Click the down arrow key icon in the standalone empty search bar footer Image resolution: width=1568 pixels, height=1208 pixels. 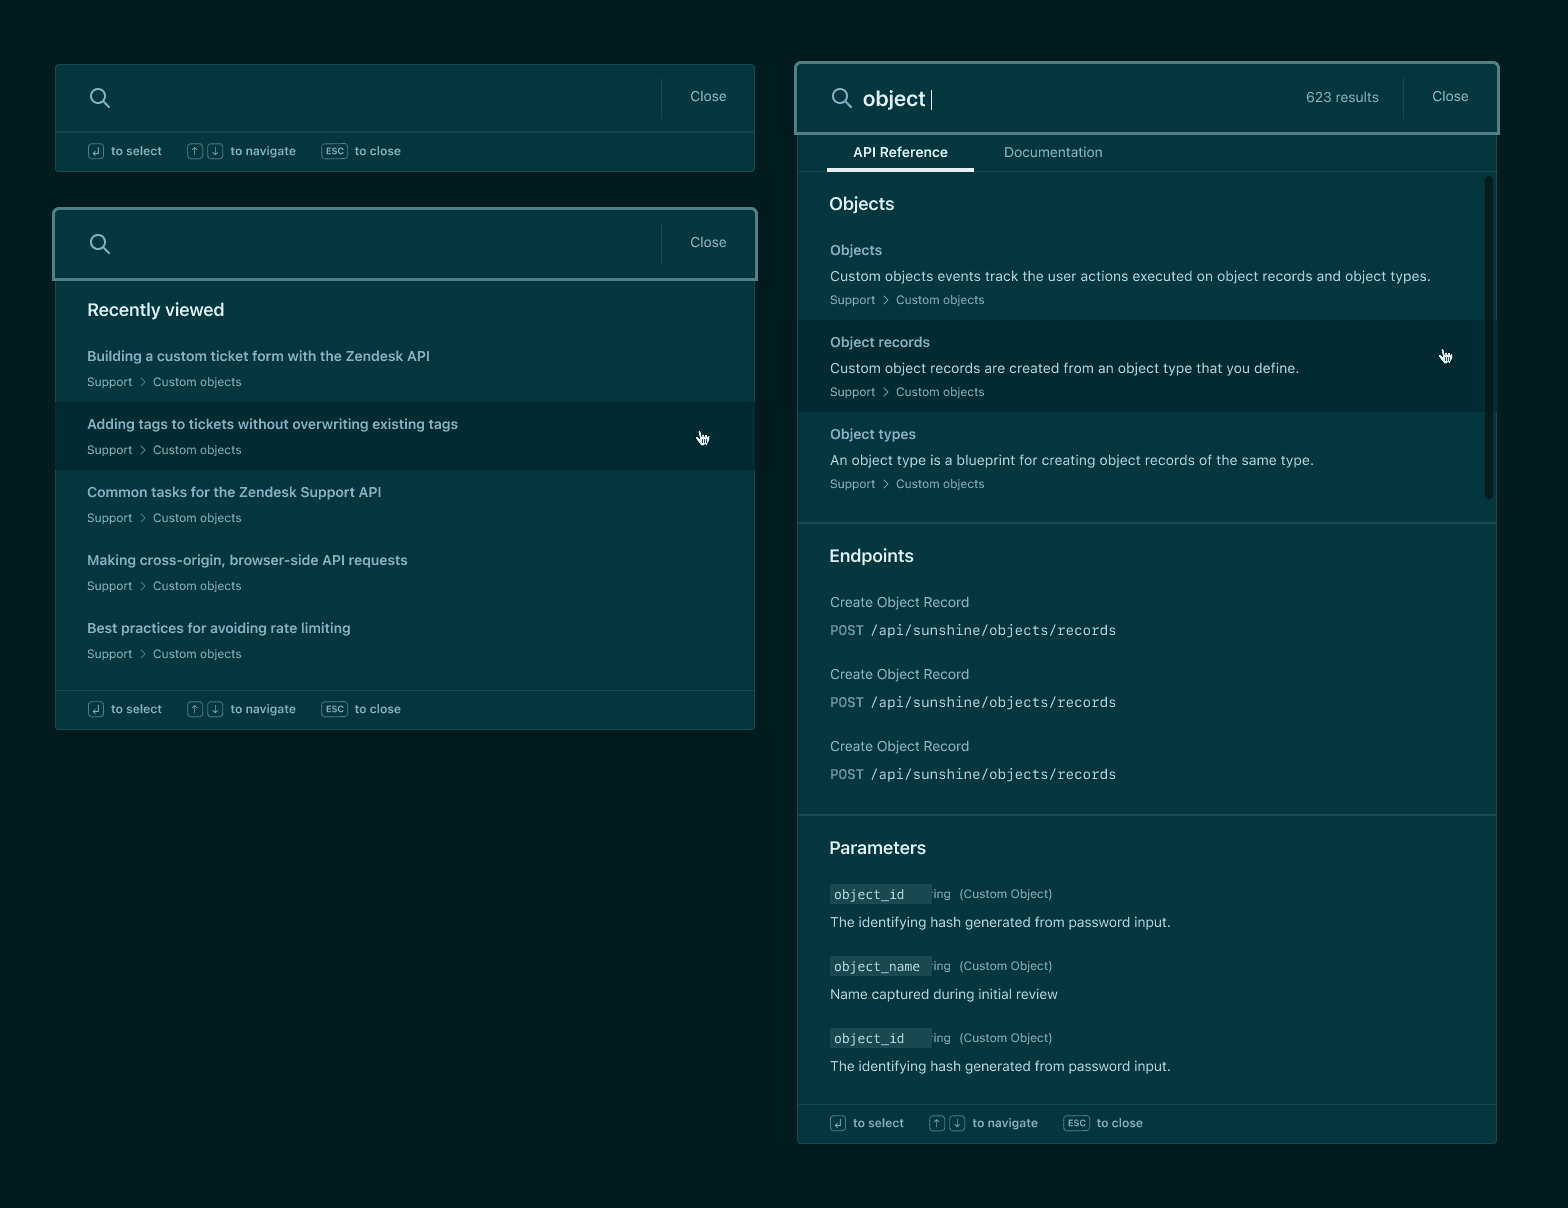(x=215, y=151)
